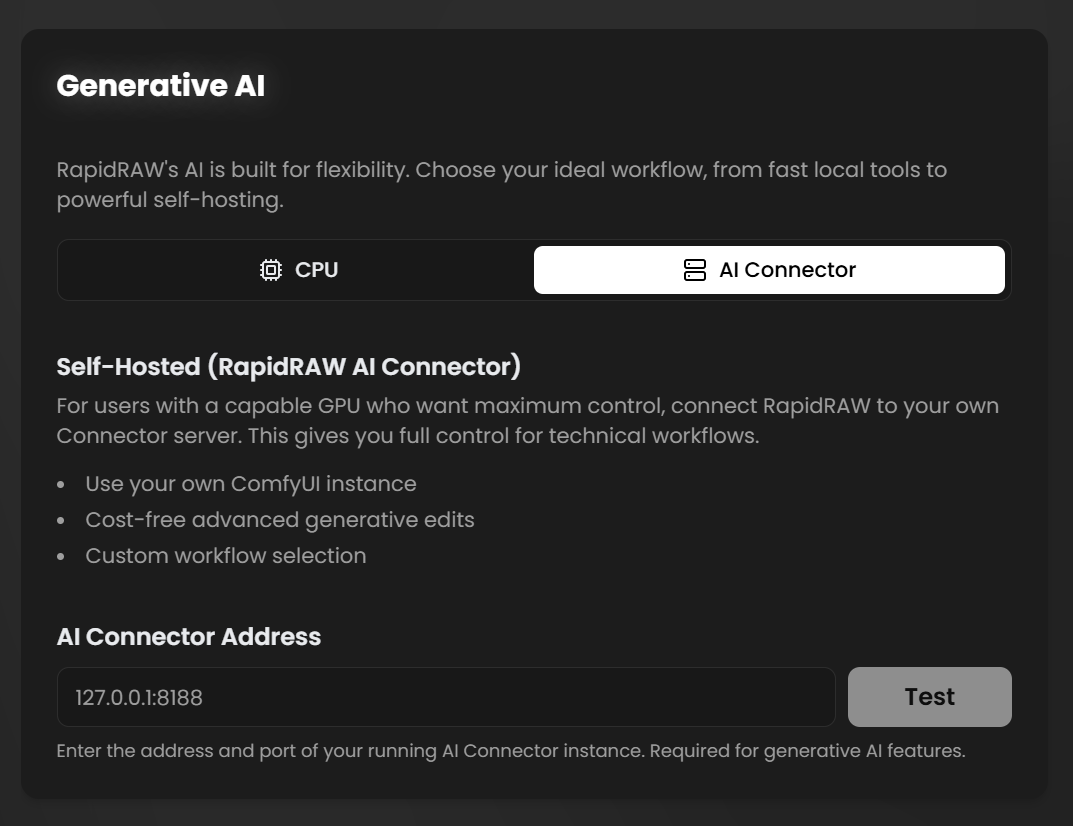Click the capable GPU description paragraph

pos(528,420)
